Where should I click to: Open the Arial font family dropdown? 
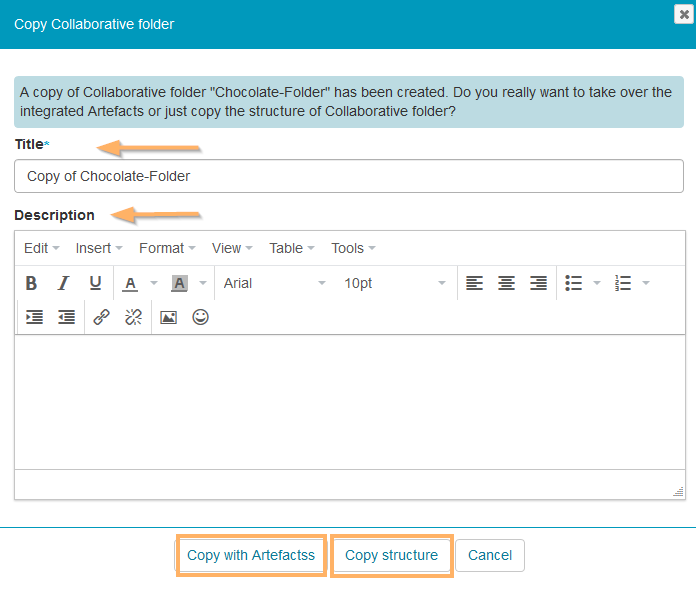(274, 283)
